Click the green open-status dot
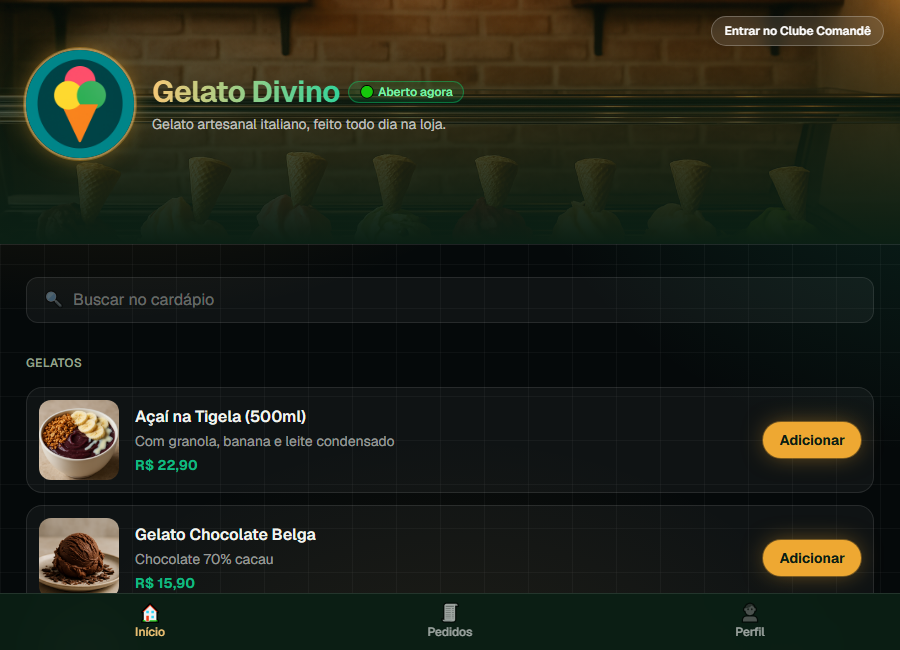Viewport: 900px width, 650px height. [367, 92]
